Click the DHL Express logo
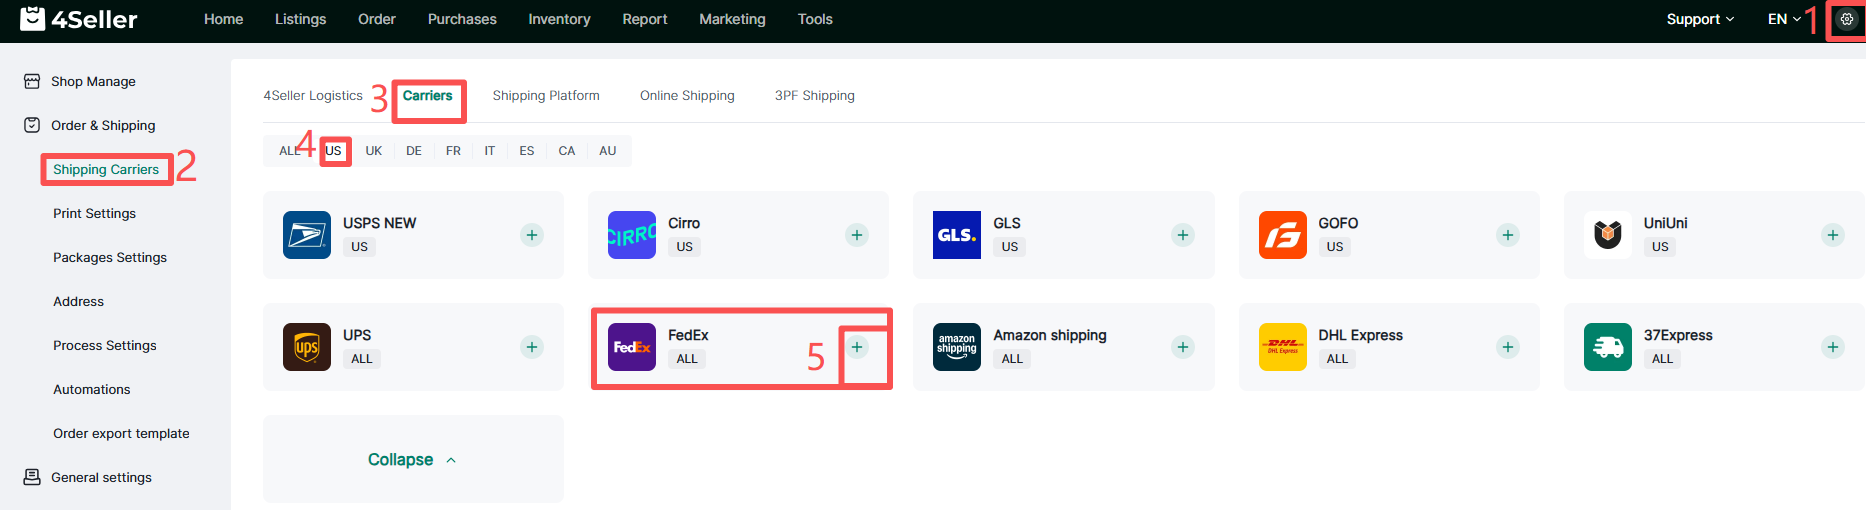Image resolution: width=1866 pixels, height=510 pixels. [x=1282, y=347]
